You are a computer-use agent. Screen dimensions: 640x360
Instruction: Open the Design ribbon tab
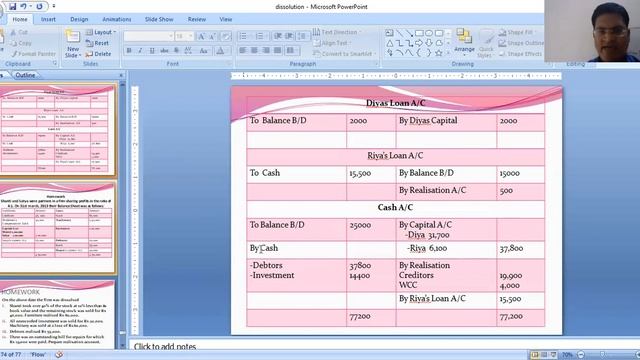pos(79,19)
